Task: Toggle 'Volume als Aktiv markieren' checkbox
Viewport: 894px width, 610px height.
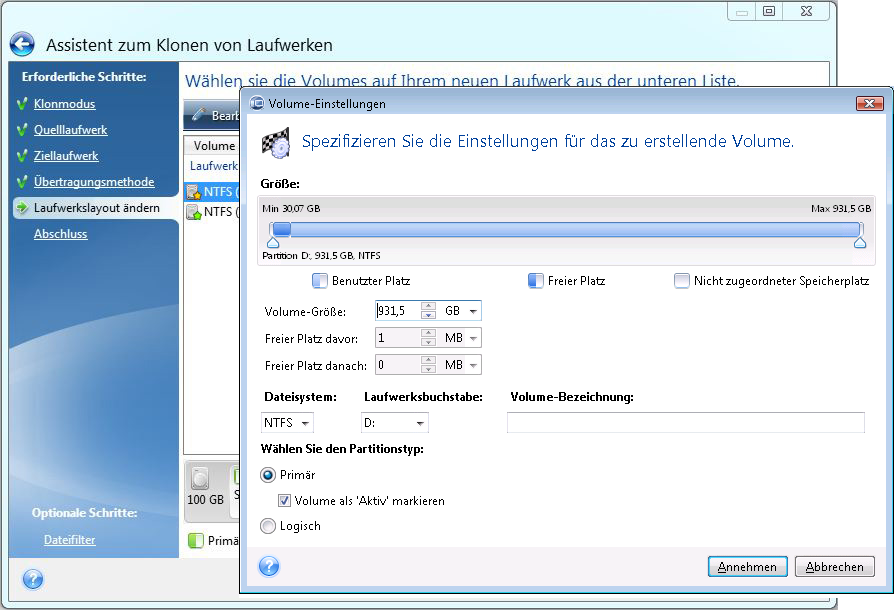Action: tap(285, 501)
